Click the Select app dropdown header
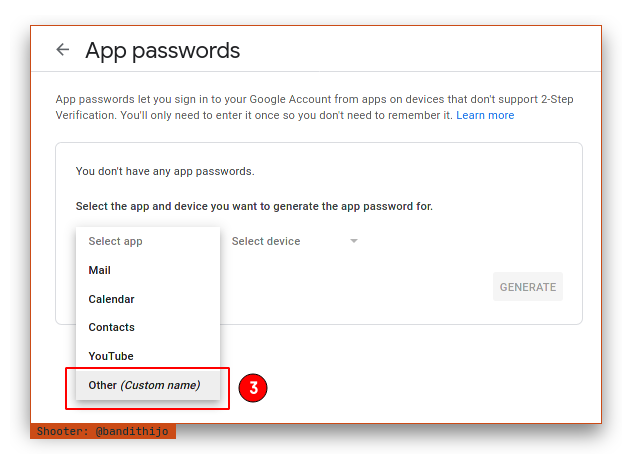This screenshot has height=459, width=632. [115, 241]
